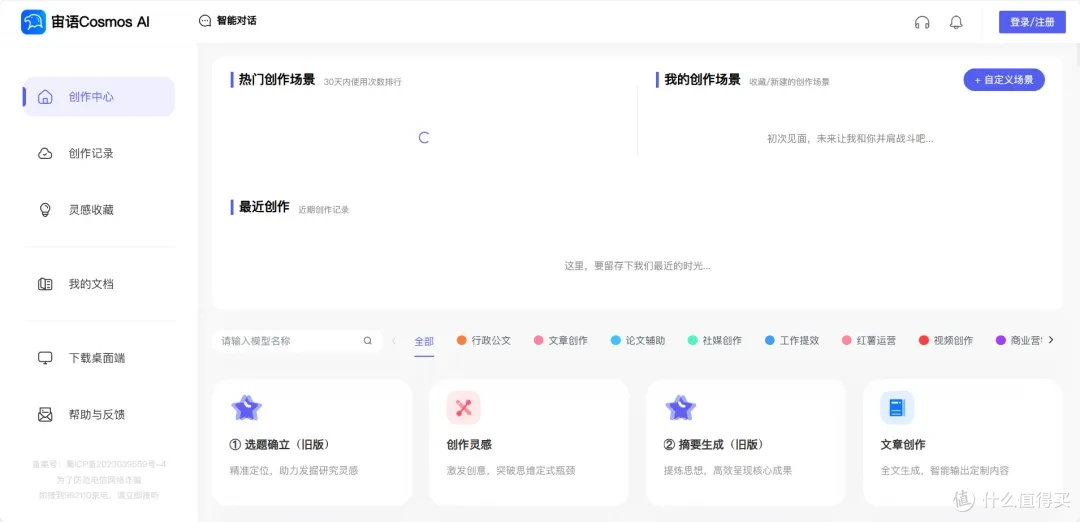Open the notification bell icon
This screenshot has width=1080, height=522.
pos(956,22)
